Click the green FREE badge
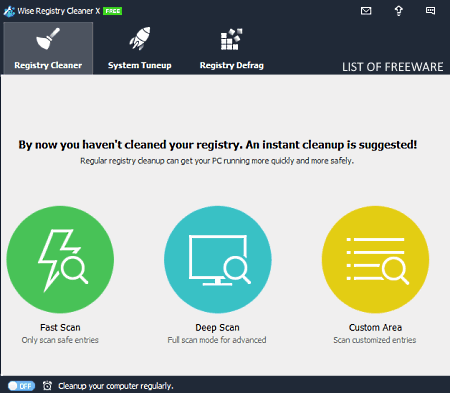The height and width of the screenshot is (393, 450). click(113, 11)
